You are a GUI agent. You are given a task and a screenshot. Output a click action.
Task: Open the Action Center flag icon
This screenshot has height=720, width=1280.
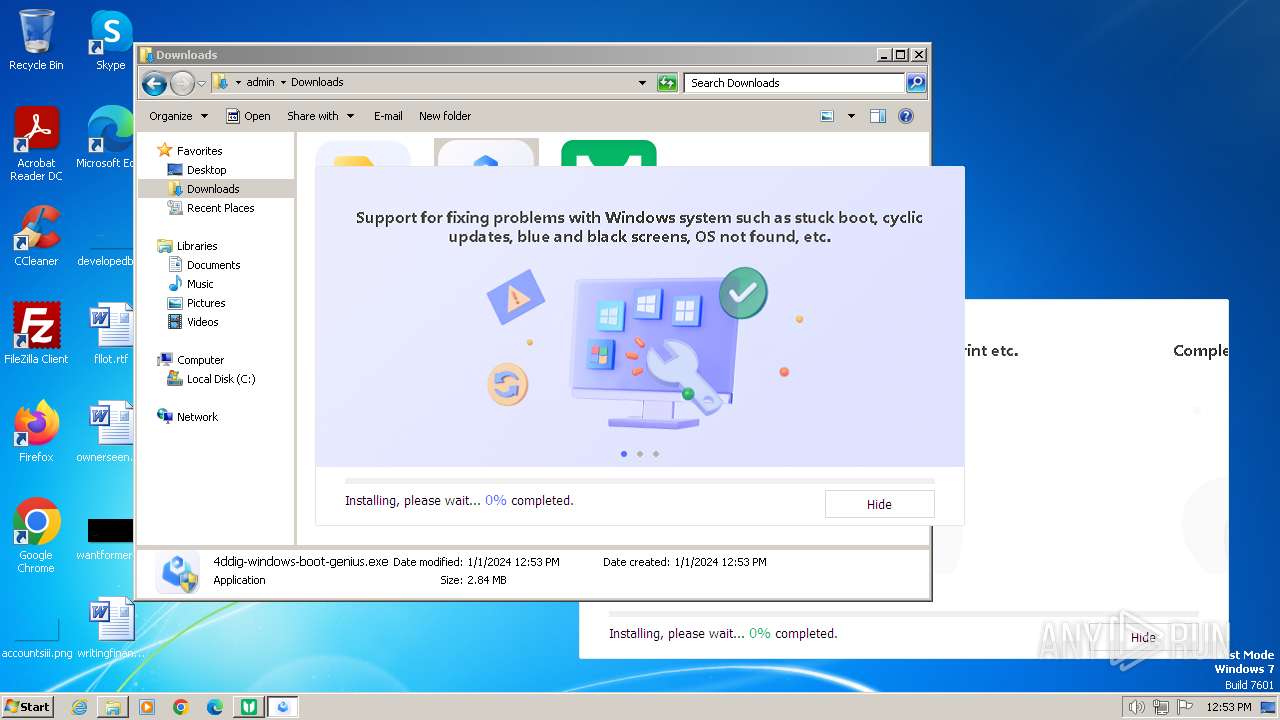click(1185, 707)
